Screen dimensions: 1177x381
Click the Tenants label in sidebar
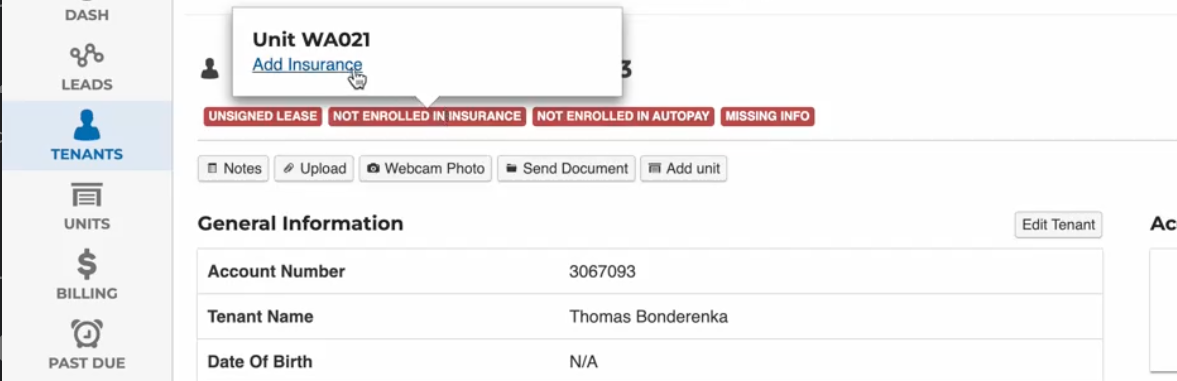tap(86, 154)
